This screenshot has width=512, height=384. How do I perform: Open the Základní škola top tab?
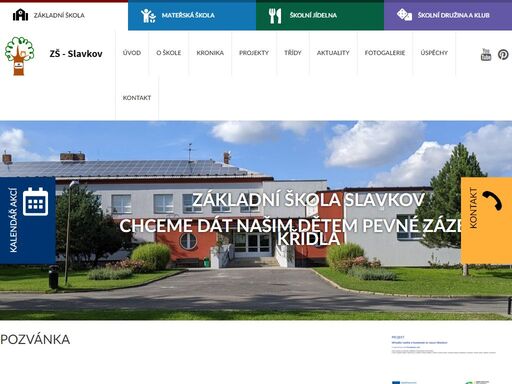pos(64,16)
